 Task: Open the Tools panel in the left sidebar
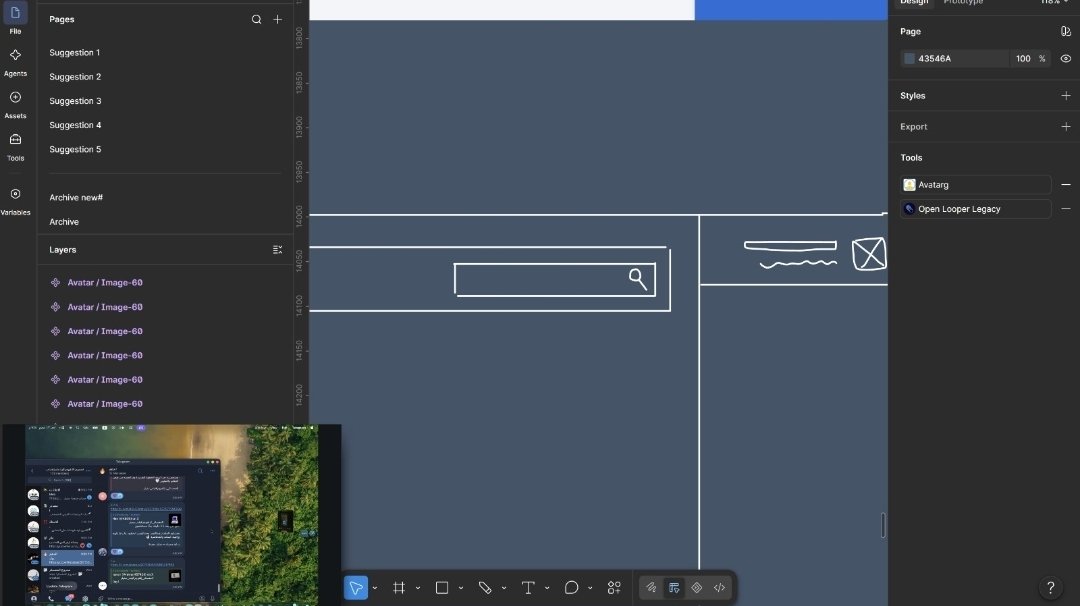15,147
